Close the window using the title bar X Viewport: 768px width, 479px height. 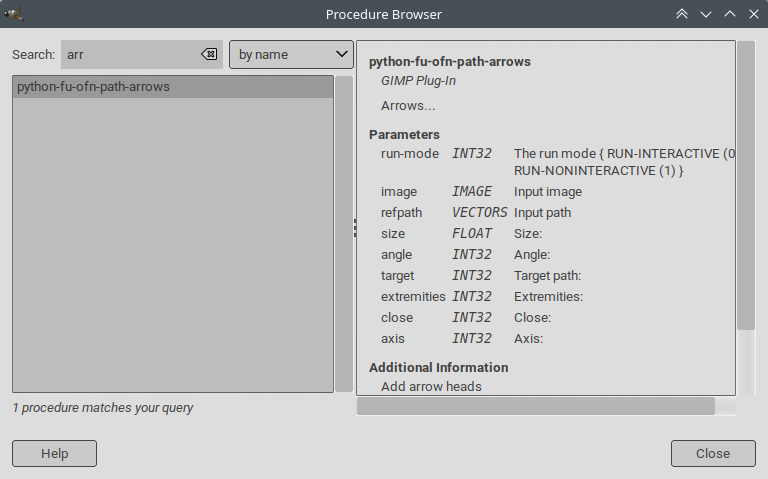point(753,14)
